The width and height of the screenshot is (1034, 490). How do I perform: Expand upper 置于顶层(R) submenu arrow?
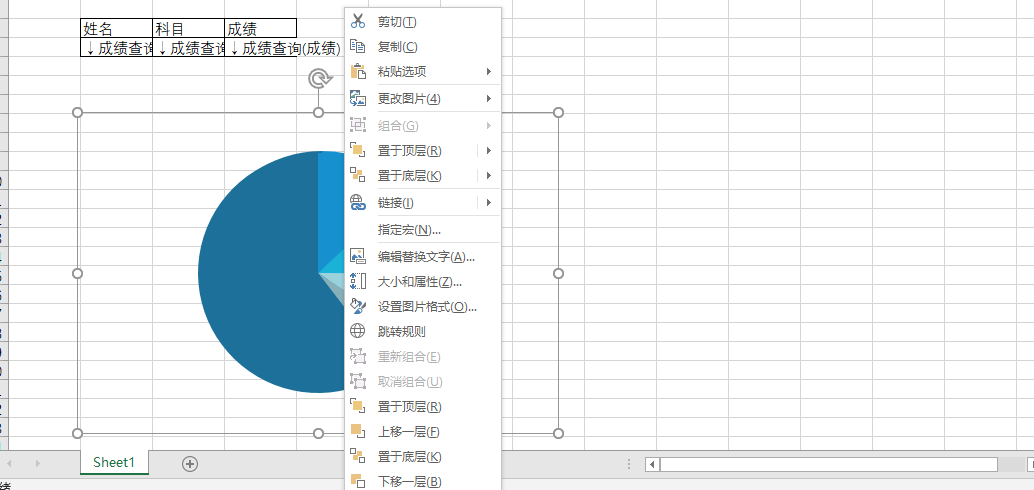[489, 150]
